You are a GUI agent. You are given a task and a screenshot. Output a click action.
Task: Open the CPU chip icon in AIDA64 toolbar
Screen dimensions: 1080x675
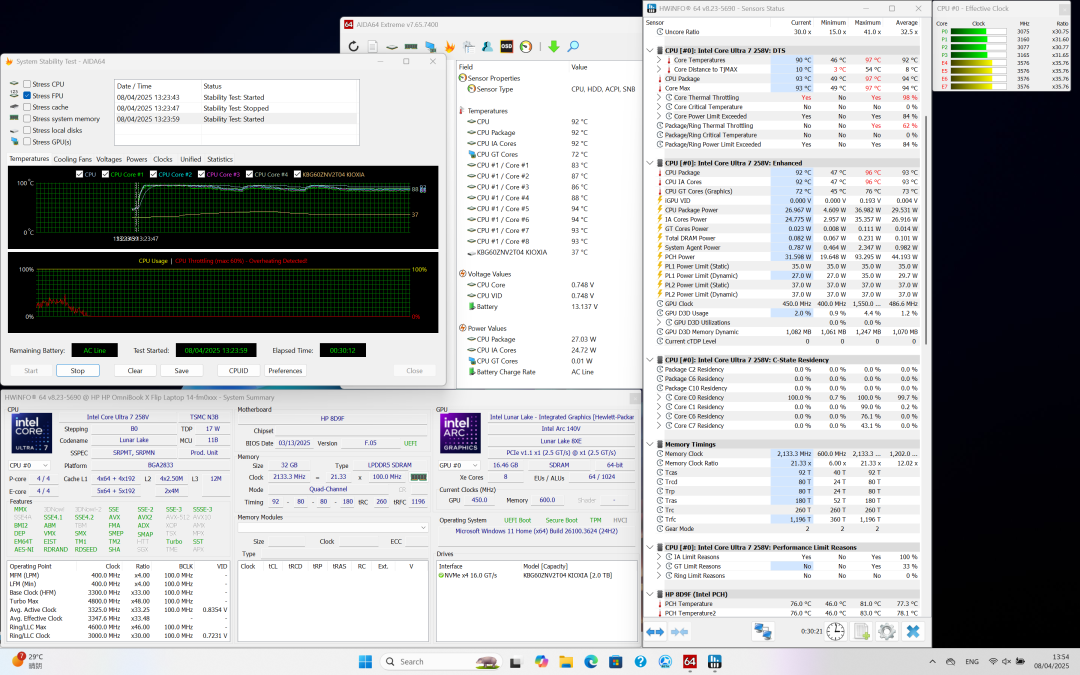point(392,46)
